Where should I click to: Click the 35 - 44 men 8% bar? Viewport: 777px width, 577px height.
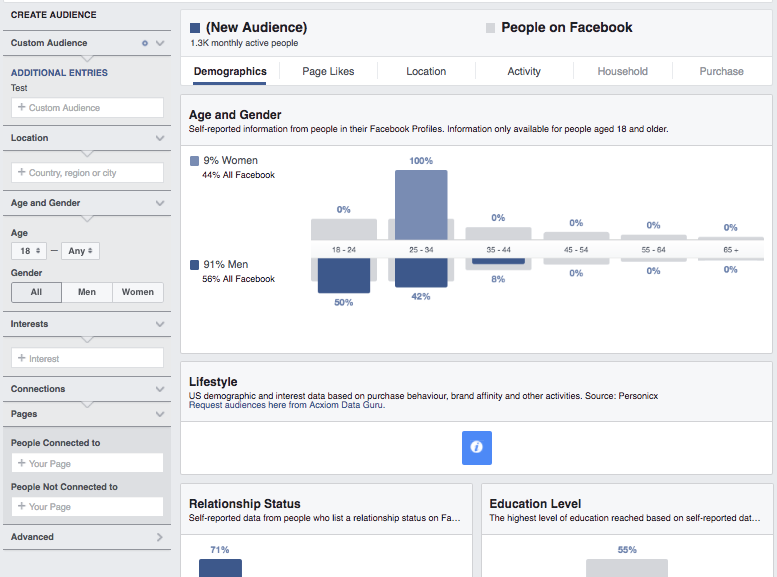pyautogui.click(x=499, y=261)
